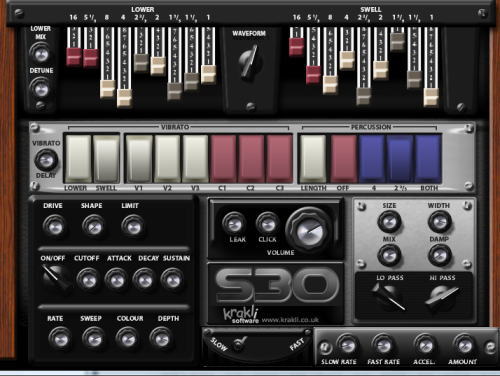Click the Limit knob
The image size is (500, 376).
(133, 226)
